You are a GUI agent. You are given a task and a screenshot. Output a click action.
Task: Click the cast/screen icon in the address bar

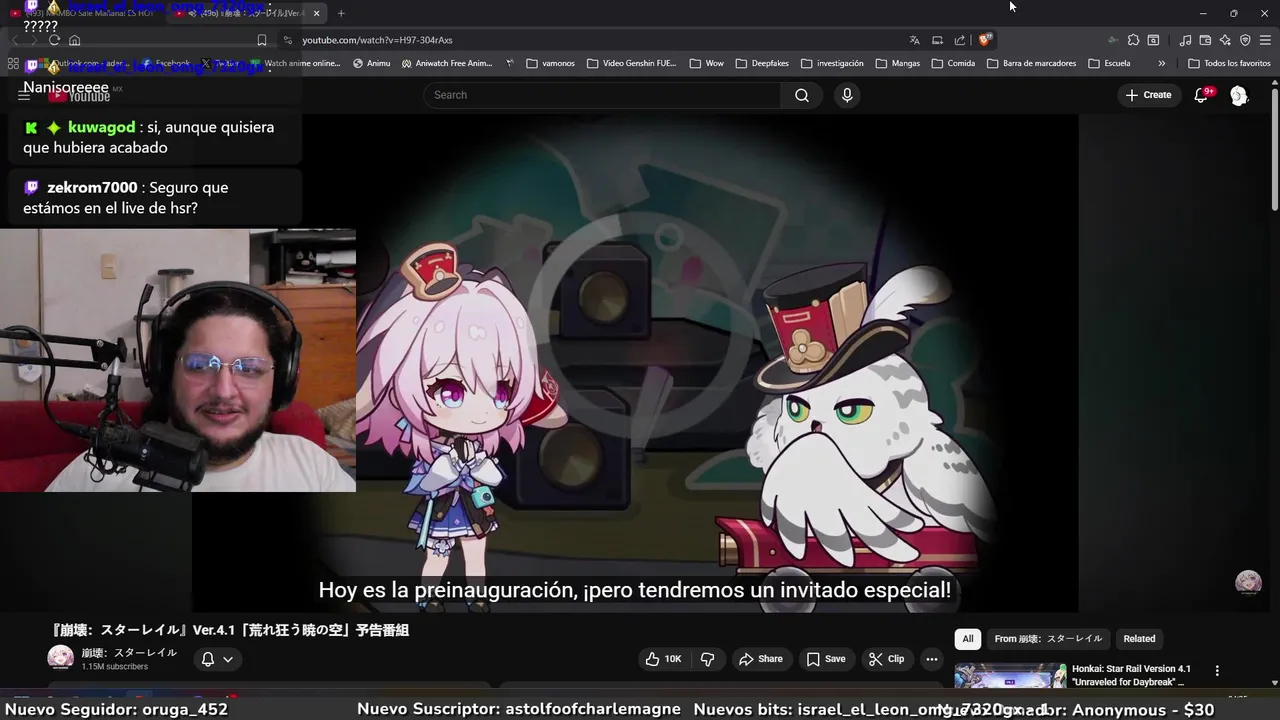coord(937,40)
